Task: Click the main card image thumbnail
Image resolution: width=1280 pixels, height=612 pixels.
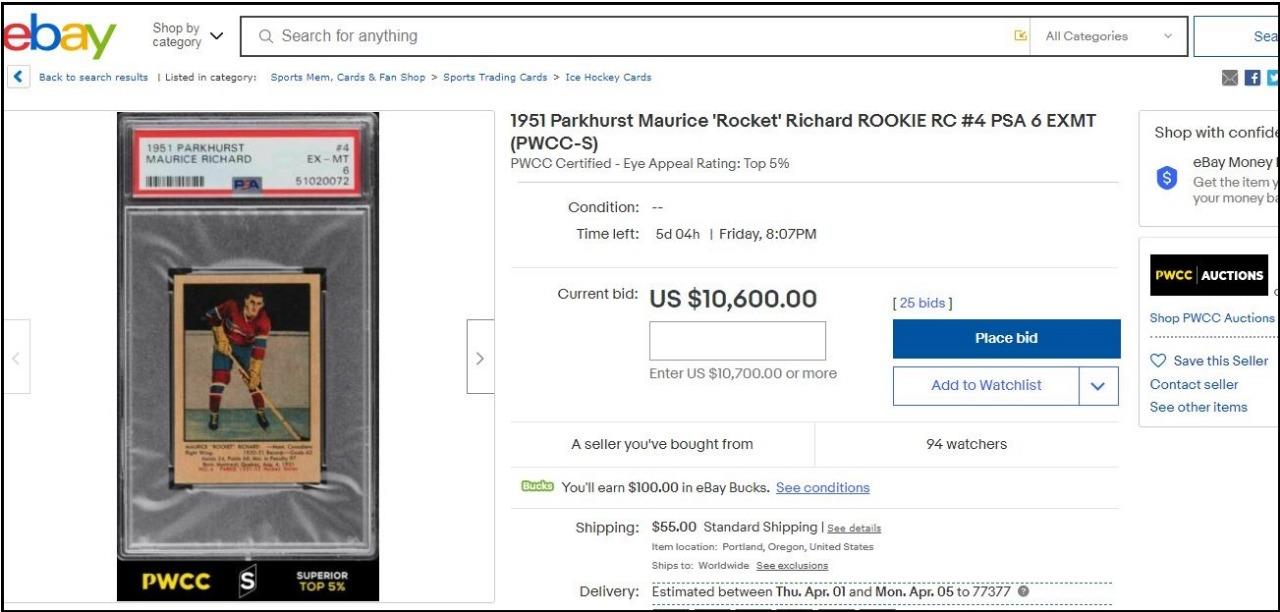Action: pos(247,356)
